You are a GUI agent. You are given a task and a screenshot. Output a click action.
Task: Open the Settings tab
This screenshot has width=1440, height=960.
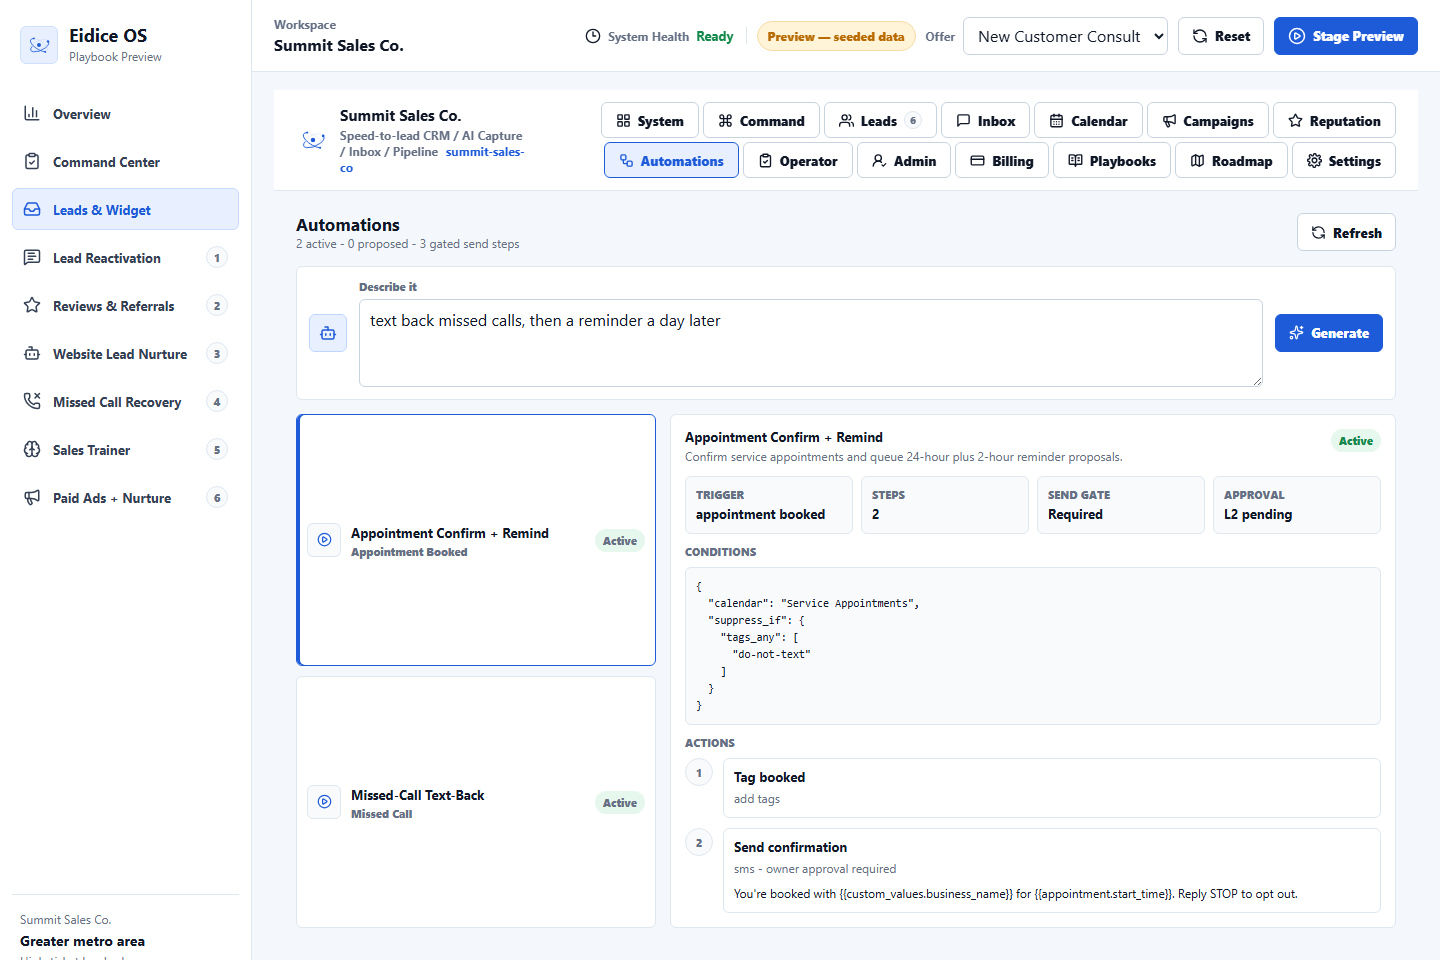[1344, 160]
